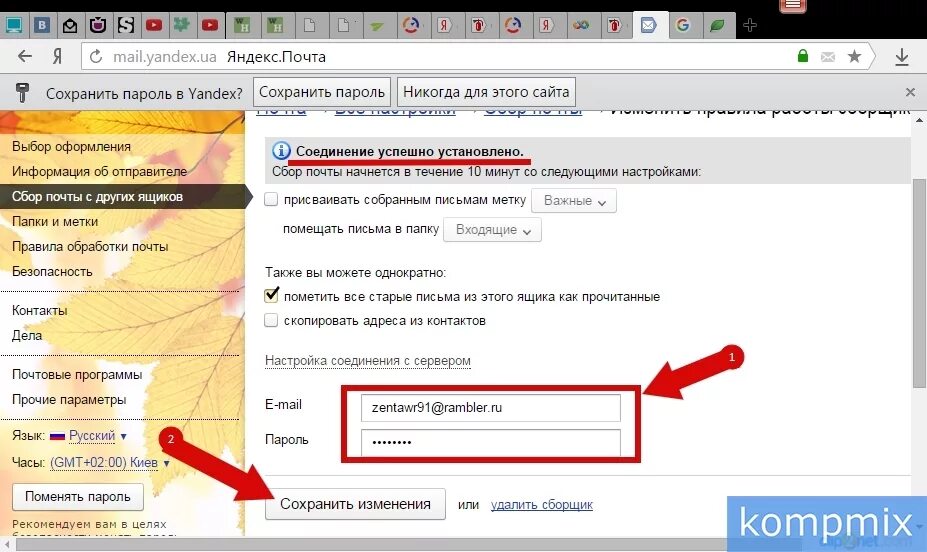Image resolution: width=927 pixels, height=552 pixels.
Task: Open the '(GMT+02:00) Киев' timezone dropdown
Action: pos(109,462)
